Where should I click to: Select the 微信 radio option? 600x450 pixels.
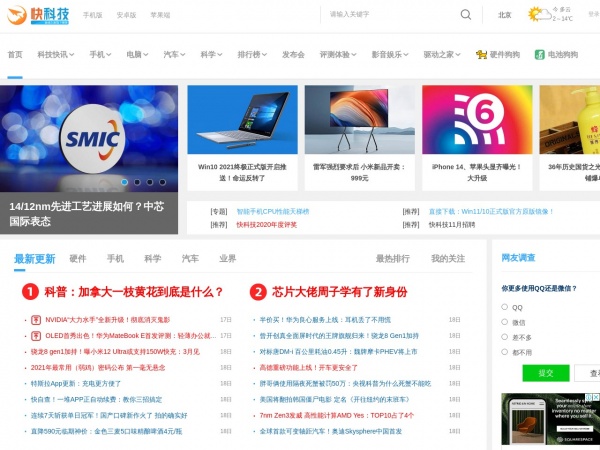coord(504,322)
